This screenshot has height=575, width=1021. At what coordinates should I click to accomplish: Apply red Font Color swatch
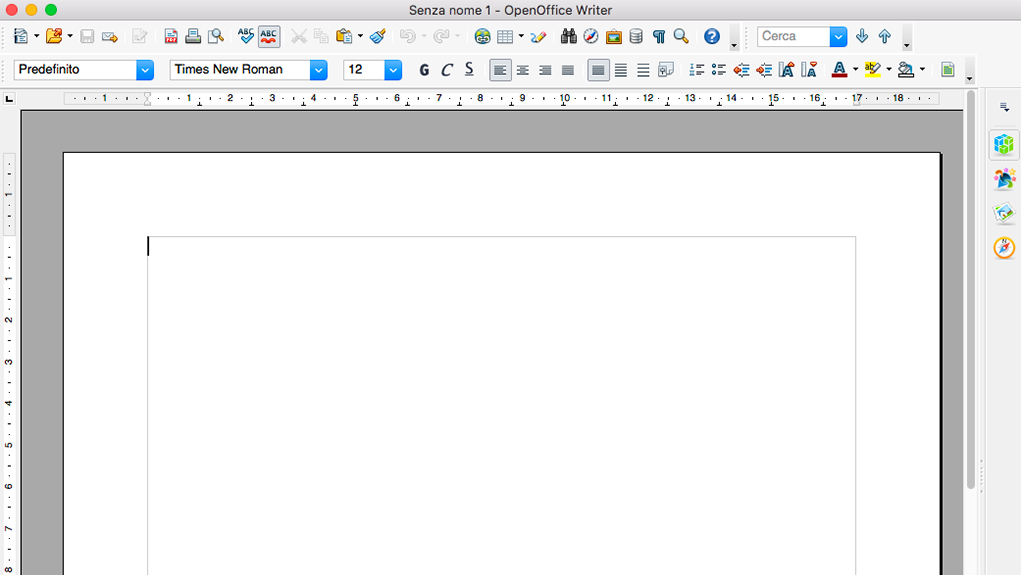839,70
